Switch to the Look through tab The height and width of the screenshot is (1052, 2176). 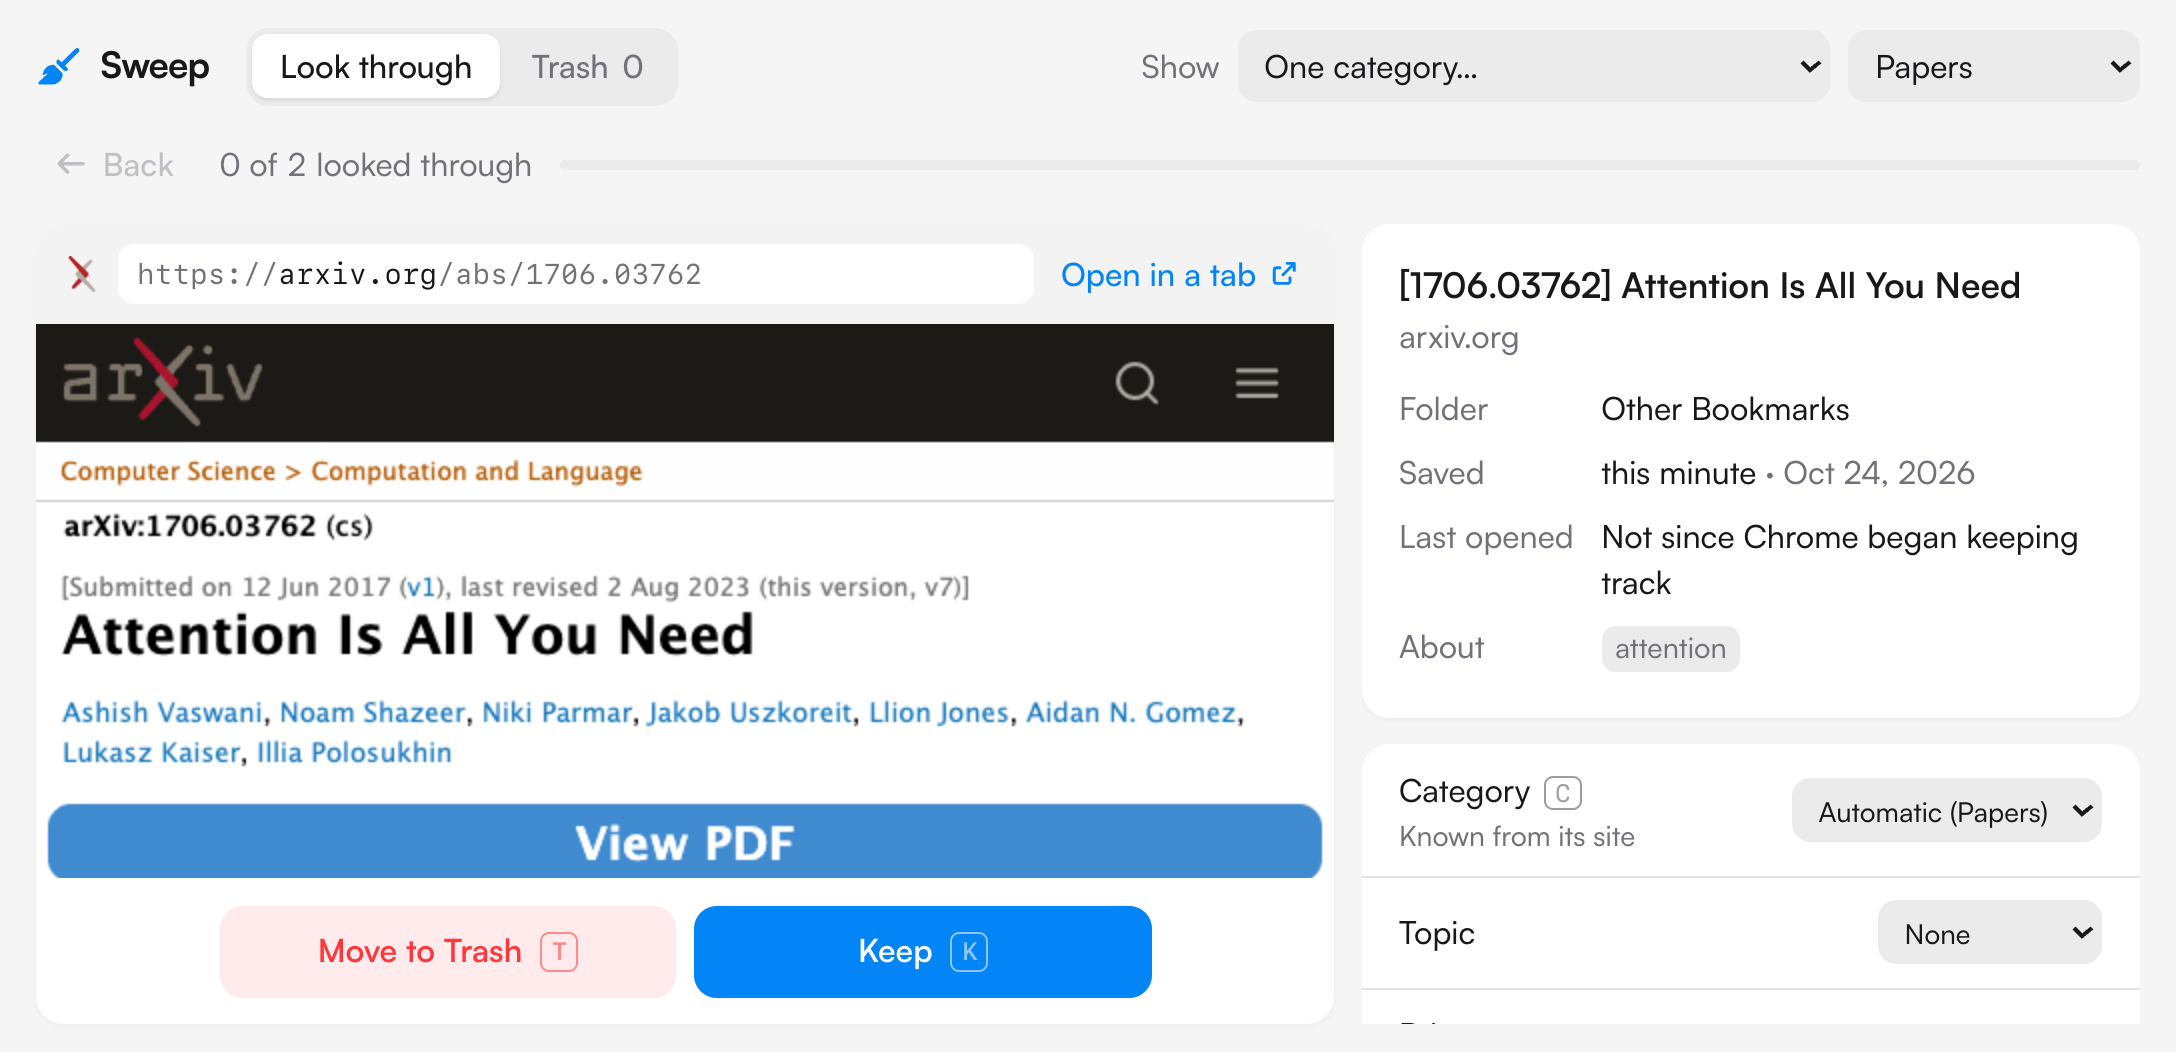pyautogui.click(x=376, y=67)
